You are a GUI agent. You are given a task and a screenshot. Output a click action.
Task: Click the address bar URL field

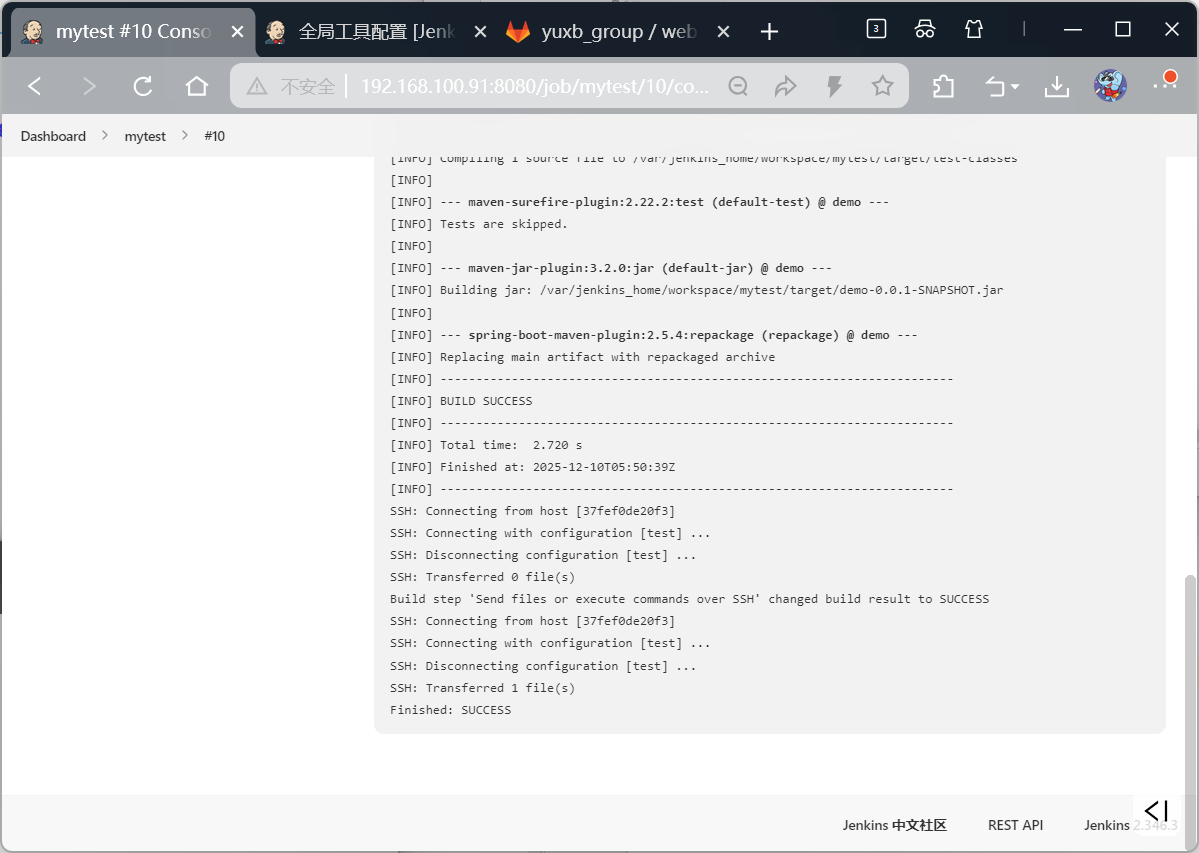click(534, 86)
